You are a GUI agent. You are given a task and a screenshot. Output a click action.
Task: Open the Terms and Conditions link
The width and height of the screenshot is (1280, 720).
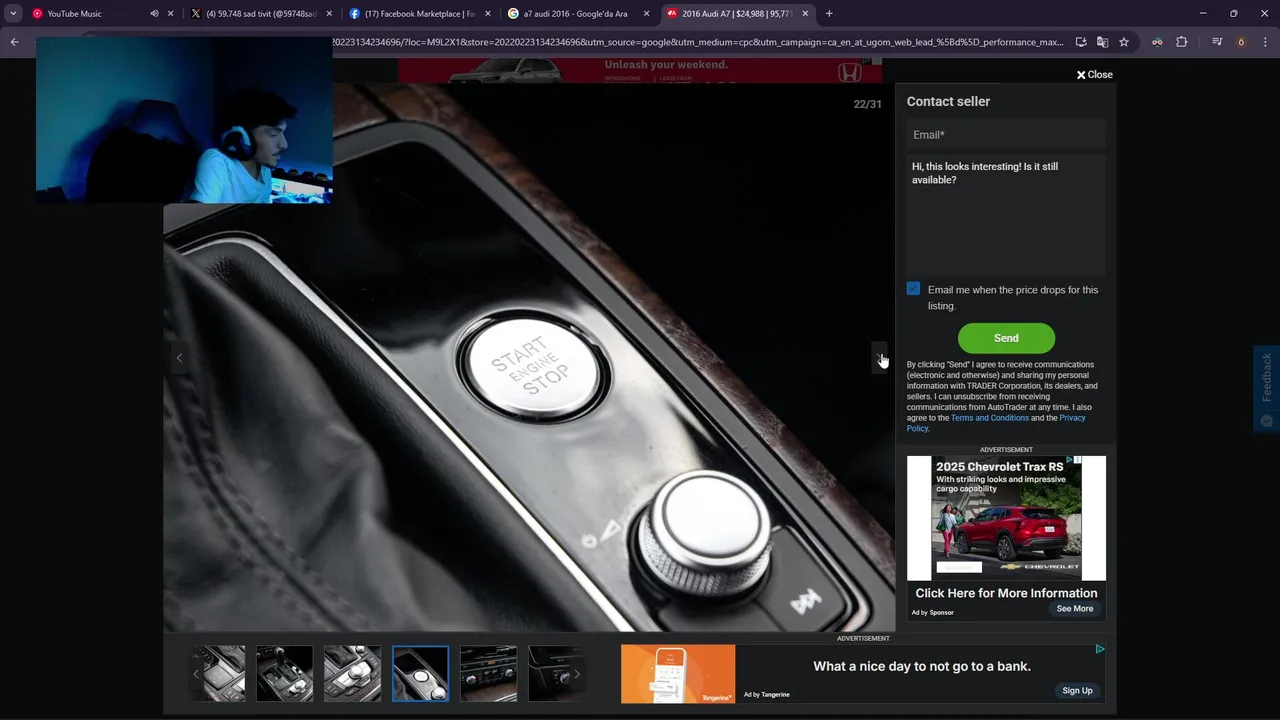pyautogui.click(x=989, y=418)
